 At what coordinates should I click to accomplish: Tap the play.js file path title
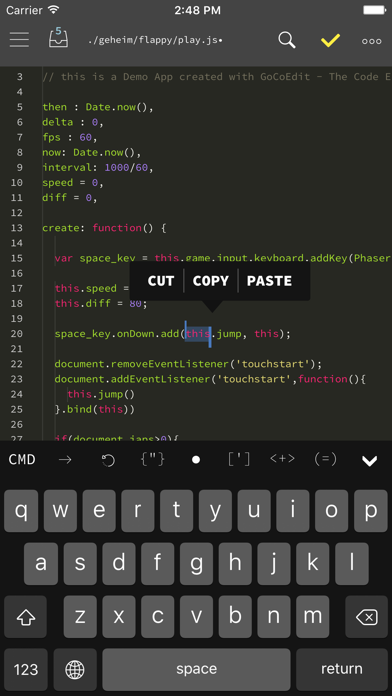coord(155,40)
